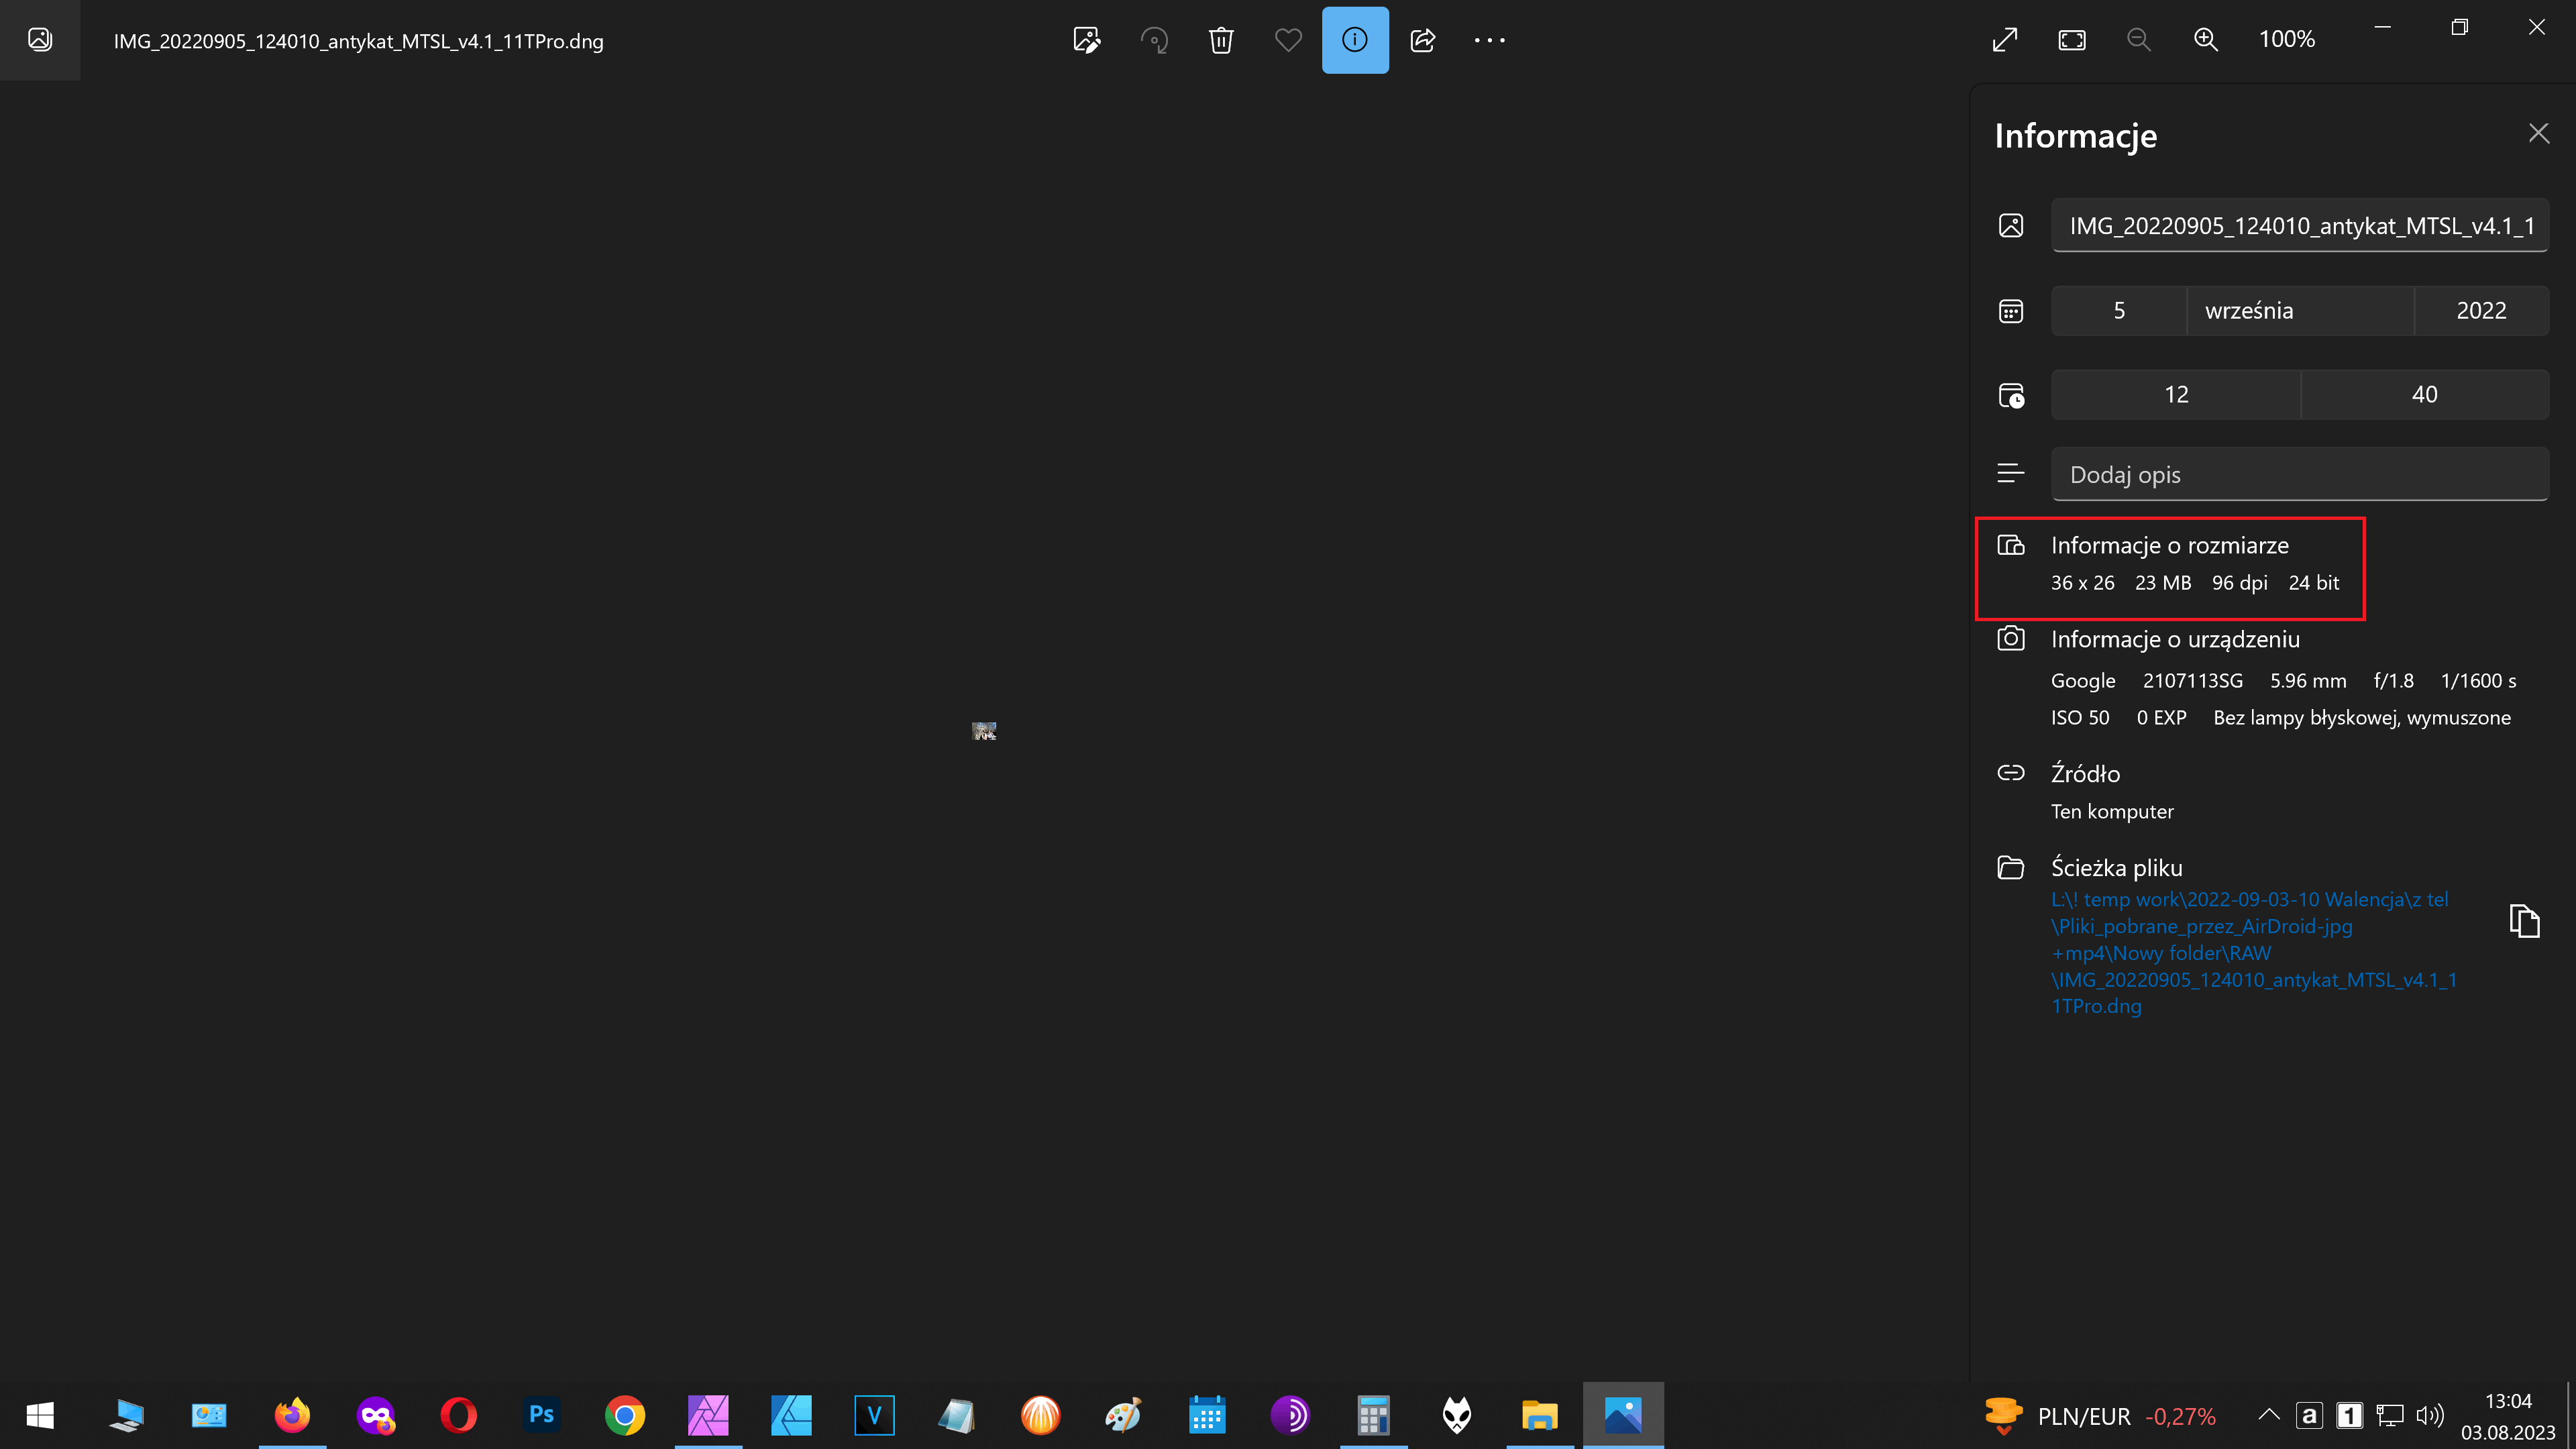Open Opera from the taskbar
Image resolution: width=2576 pixels, height=1449 pixels.
click(x=459, y=1415)
